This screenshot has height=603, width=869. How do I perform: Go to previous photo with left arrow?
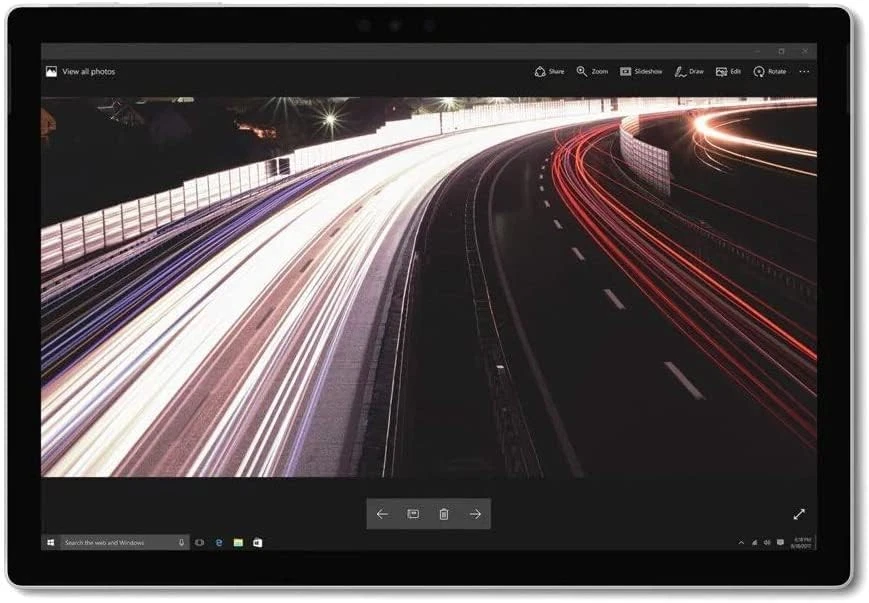(x=381, y=514)
